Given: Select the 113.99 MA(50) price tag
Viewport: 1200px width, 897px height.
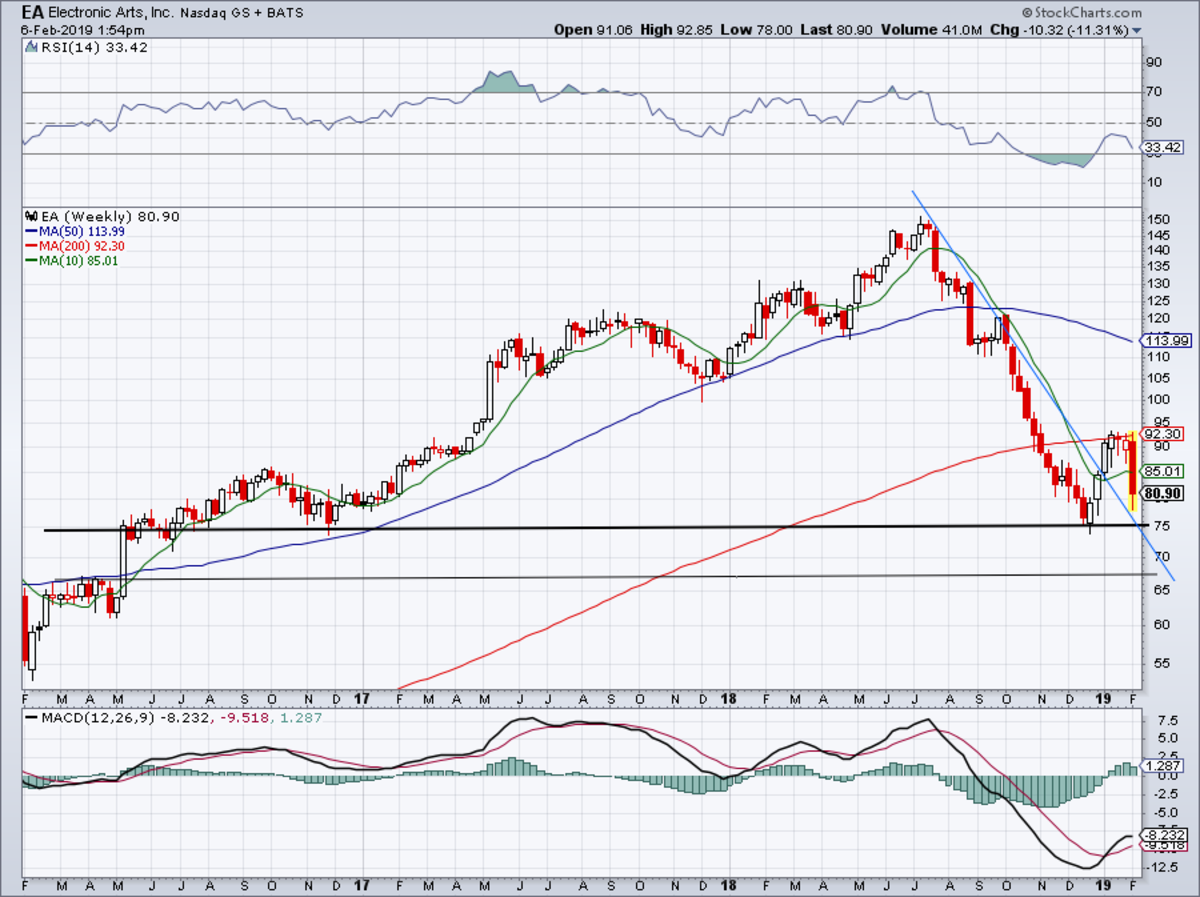Looking at the screenshot, I should coord(1167,341).
